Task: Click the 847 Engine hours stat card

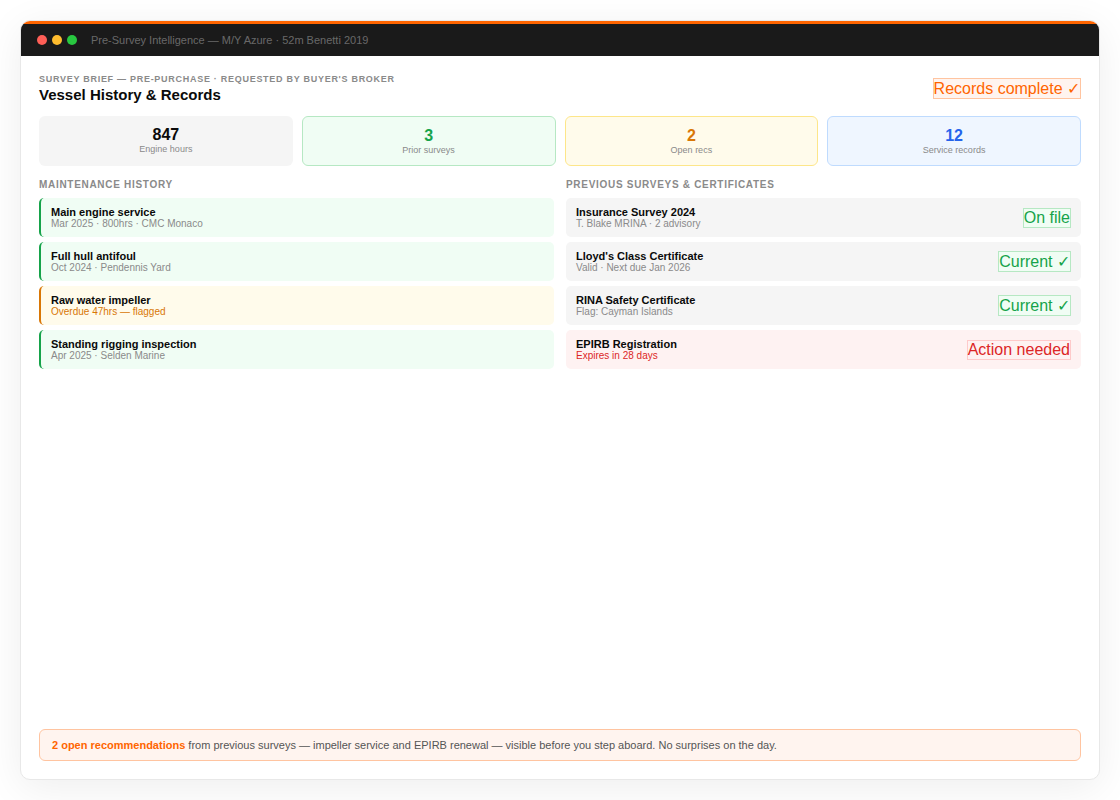Action: pyautogui.click(x=165, y=141)
